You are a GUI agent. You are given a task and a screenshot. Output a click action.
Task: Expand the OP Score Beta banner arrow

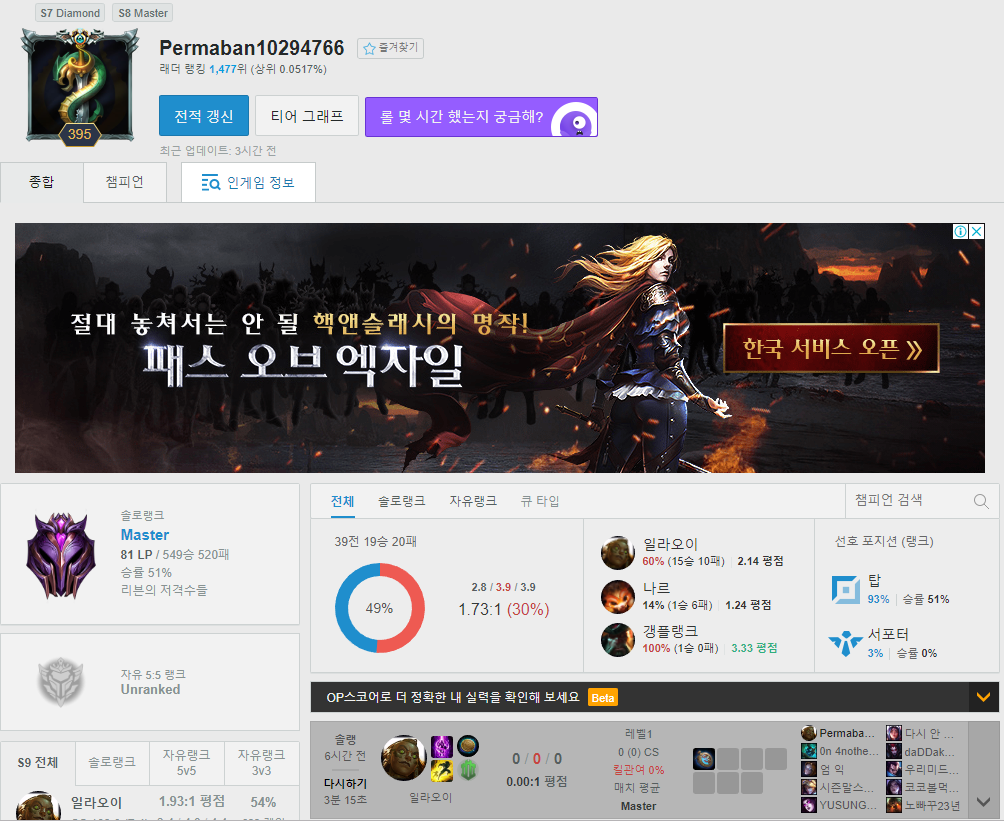pos(983,697)
